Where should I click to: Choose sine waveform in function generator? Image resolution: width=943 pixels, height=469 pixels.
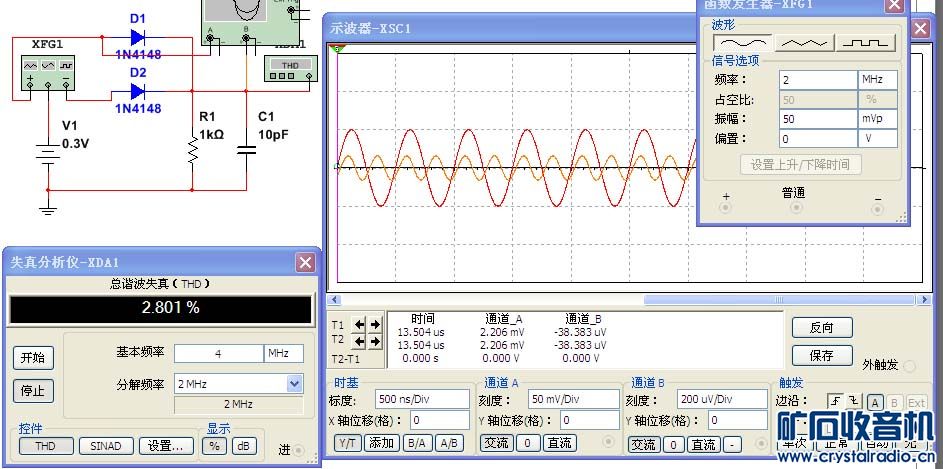pos(743,43)
